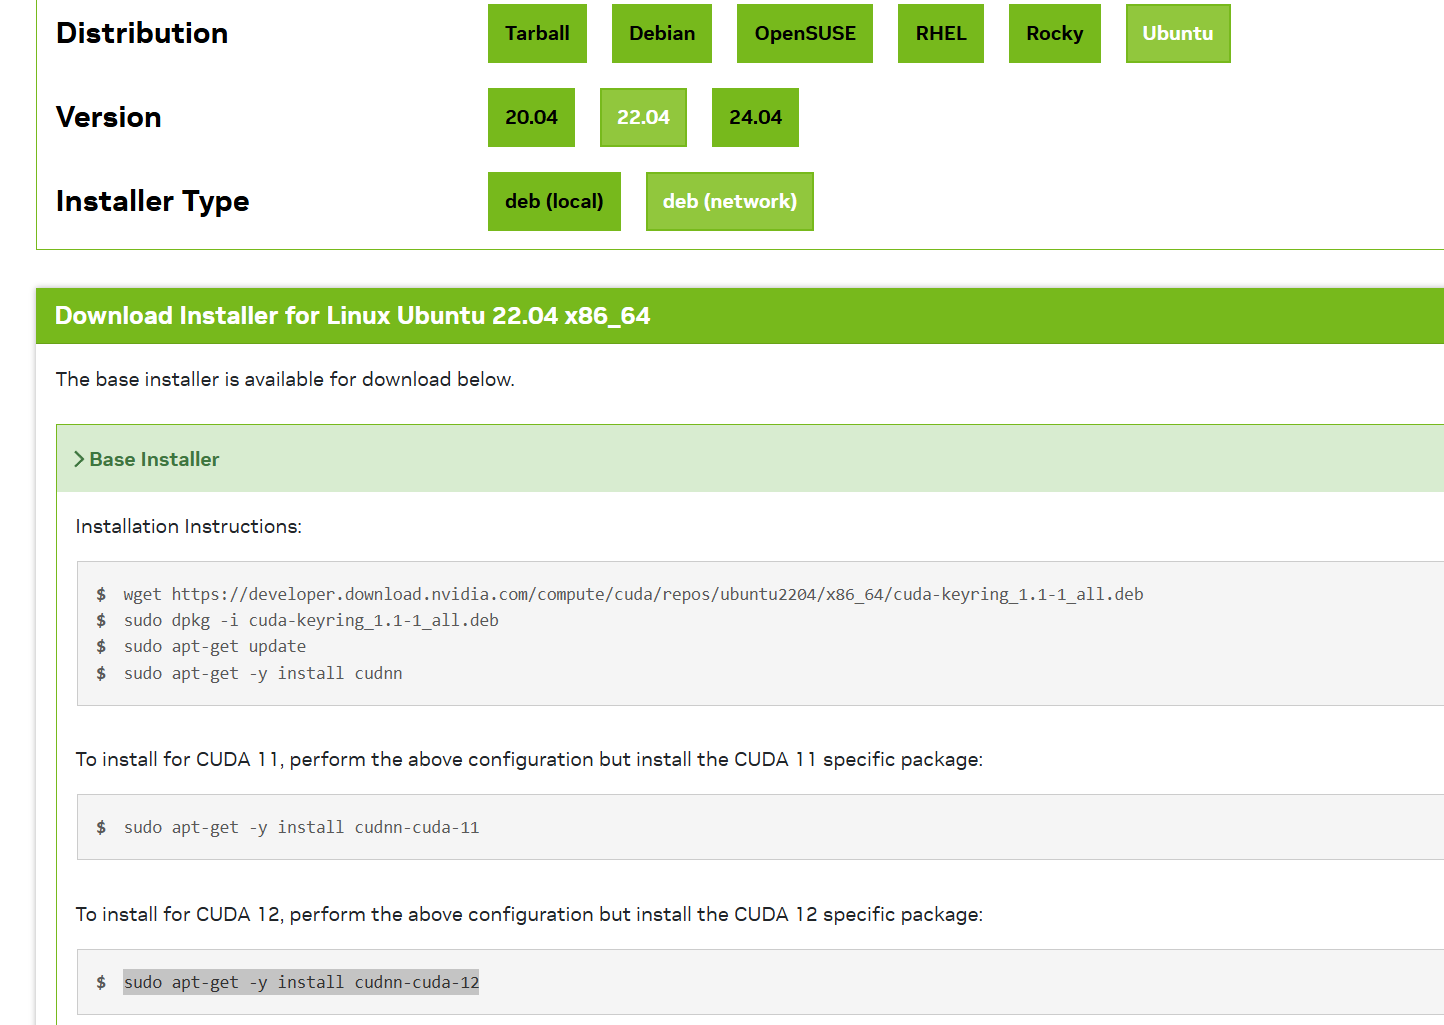Click the wget cuda-keyring command line
This screenshot has width=1444, height=1025.
[x=633, y=594]
